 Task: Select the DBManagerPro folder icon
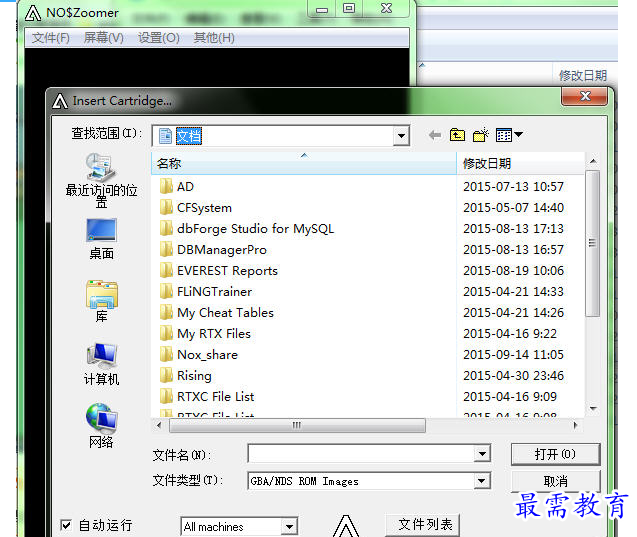pyautogui.click(x=166, y=250)
